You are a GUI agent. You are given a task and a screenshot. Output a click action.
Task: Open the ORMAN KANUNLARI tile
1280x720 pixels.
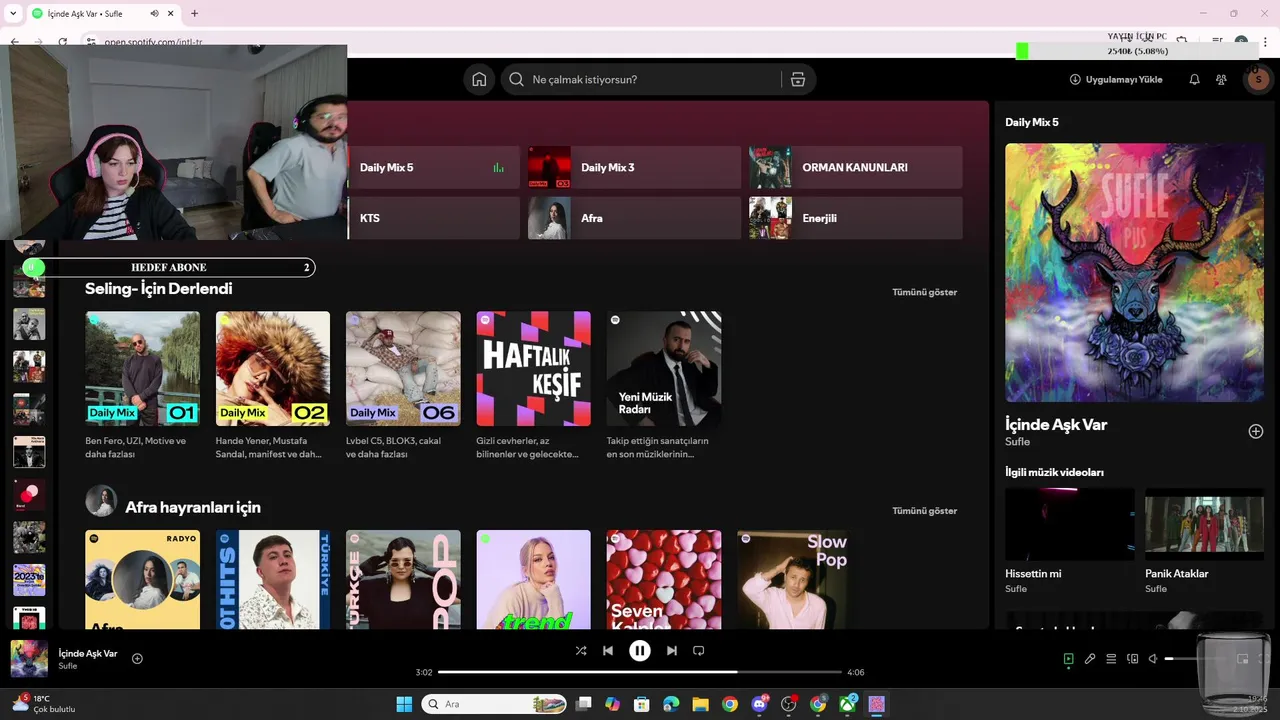(856, 168)
